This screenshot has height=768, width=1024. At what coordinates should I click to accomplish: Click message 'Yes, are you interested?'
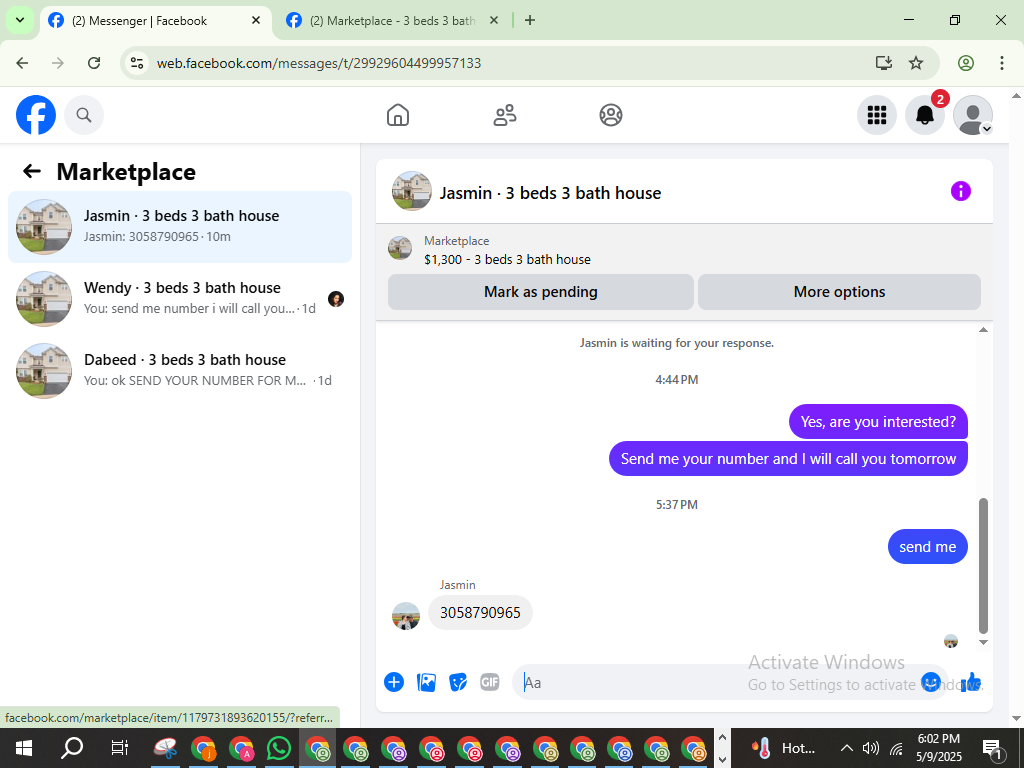point(878,422)
